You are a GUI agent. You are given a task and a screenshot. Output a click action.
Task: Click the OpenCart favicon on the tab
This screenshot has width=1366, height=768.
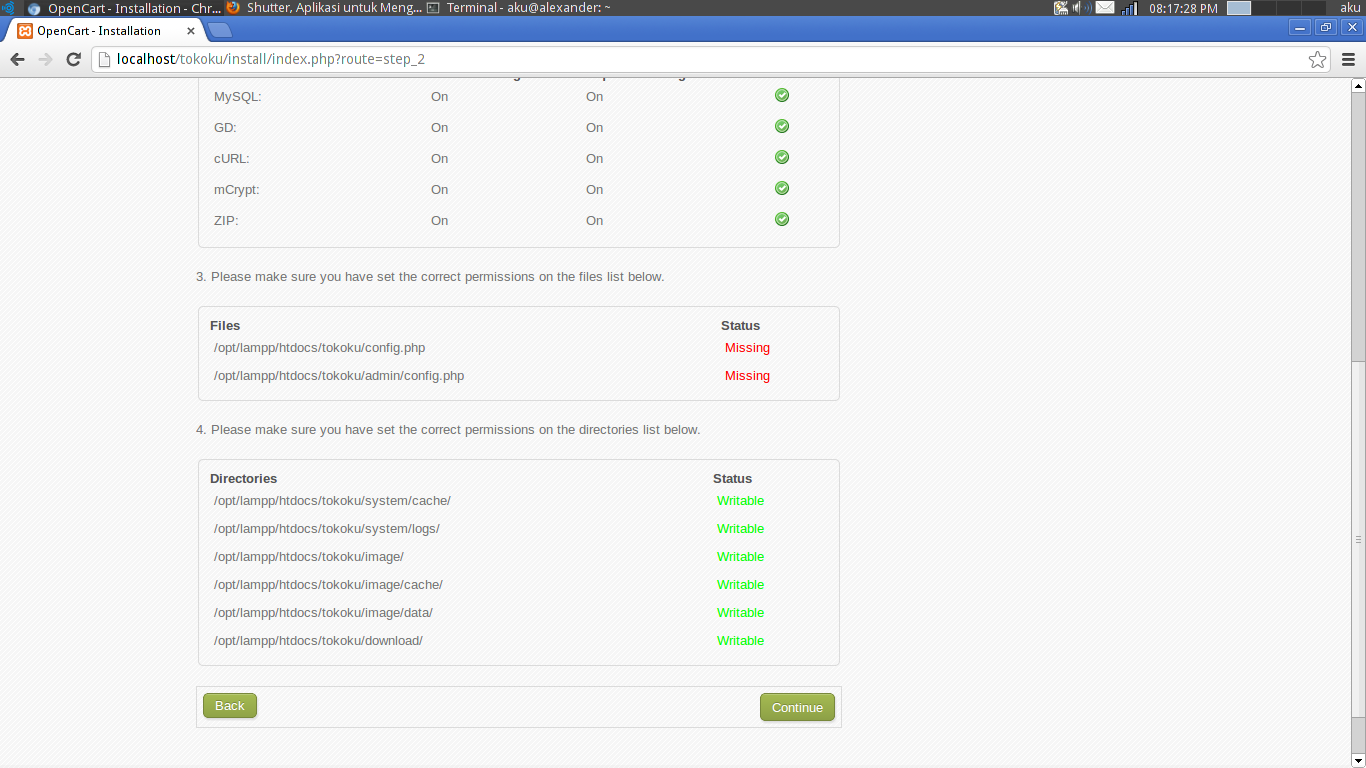pyautogui.click(x=25, y=31)
